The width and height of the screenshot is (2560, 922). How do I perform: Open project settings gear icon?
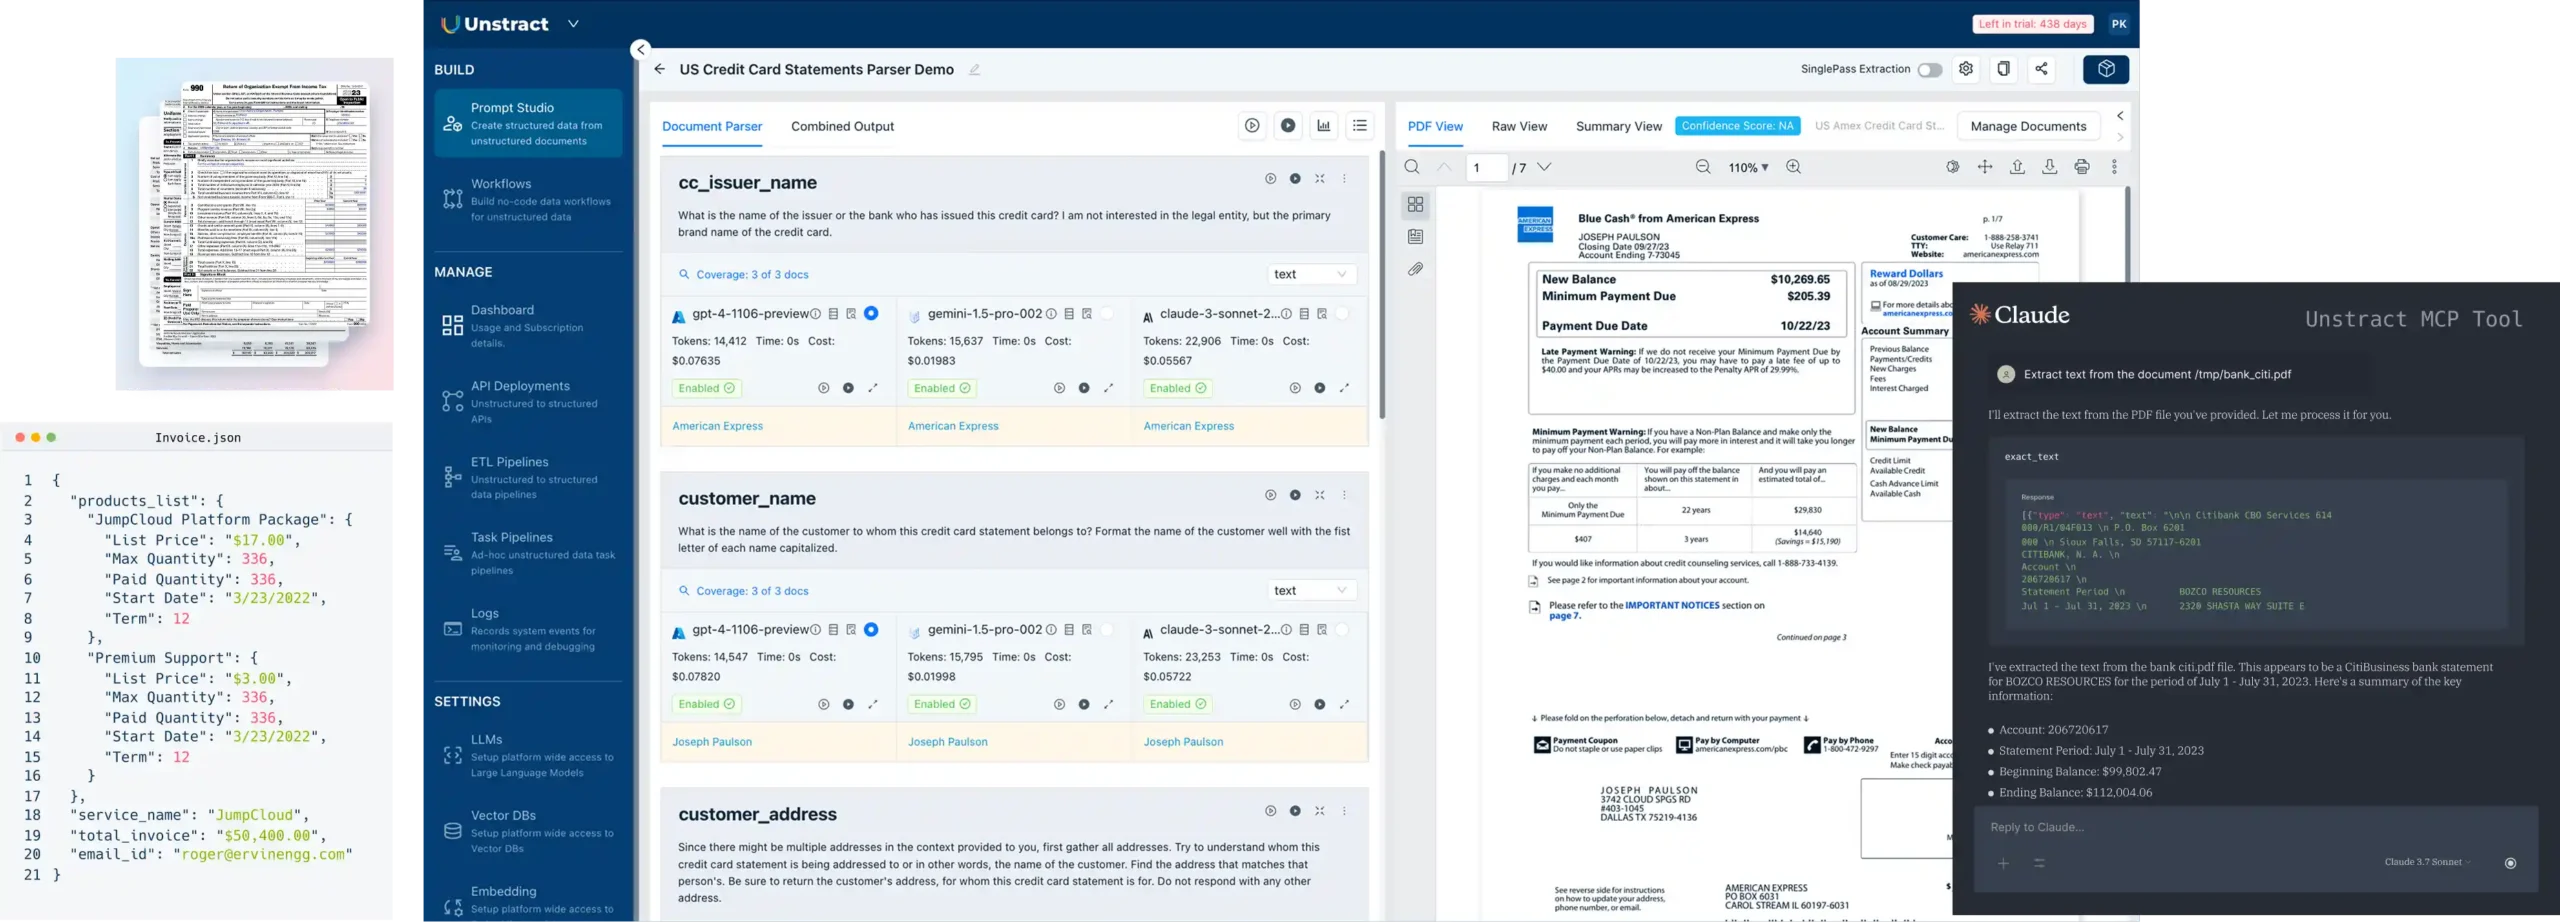pyautogui.click(x=1966, y=69)
